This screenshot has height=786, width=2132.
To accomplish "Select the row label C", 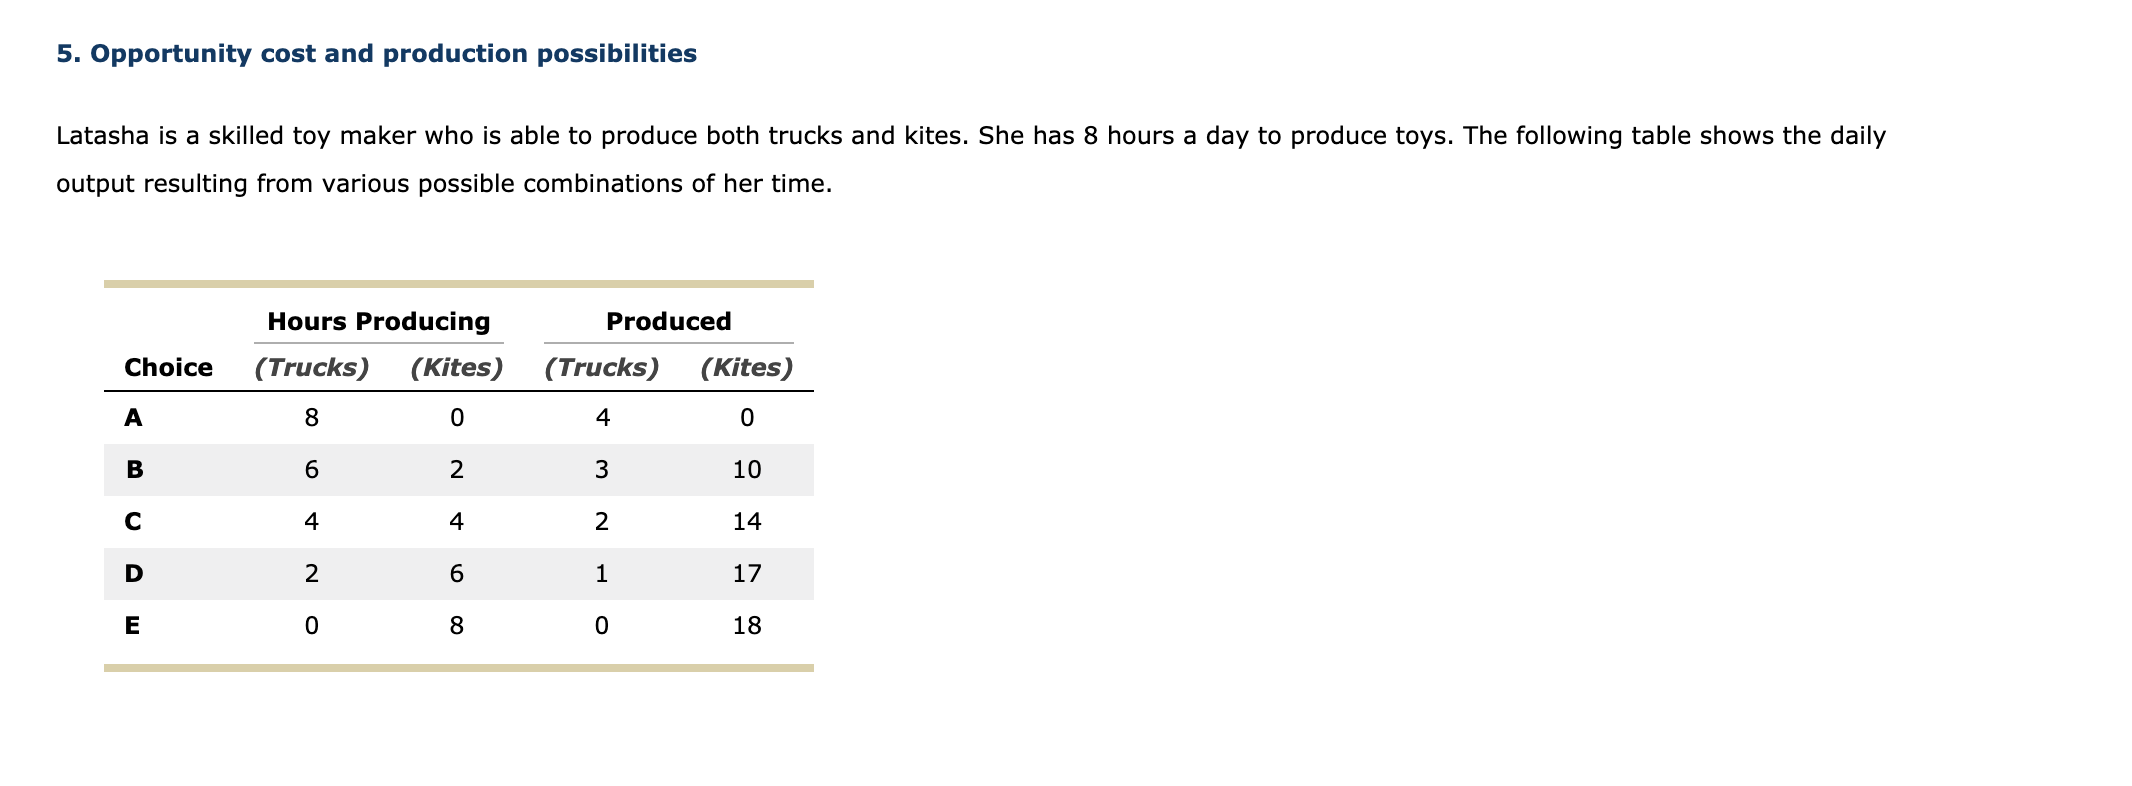I will (133, 522).
